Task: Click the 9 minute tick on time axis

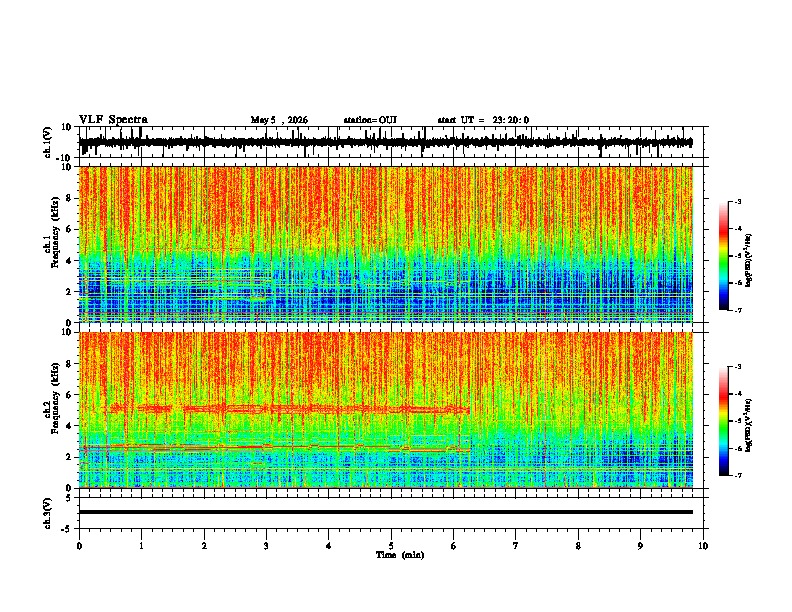Action: [640, 546]
